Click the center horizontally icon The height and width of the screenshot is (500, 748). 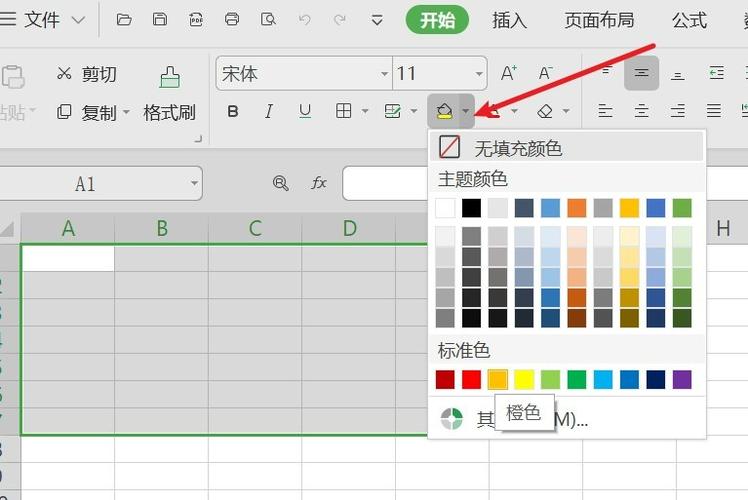pos(641,111)
